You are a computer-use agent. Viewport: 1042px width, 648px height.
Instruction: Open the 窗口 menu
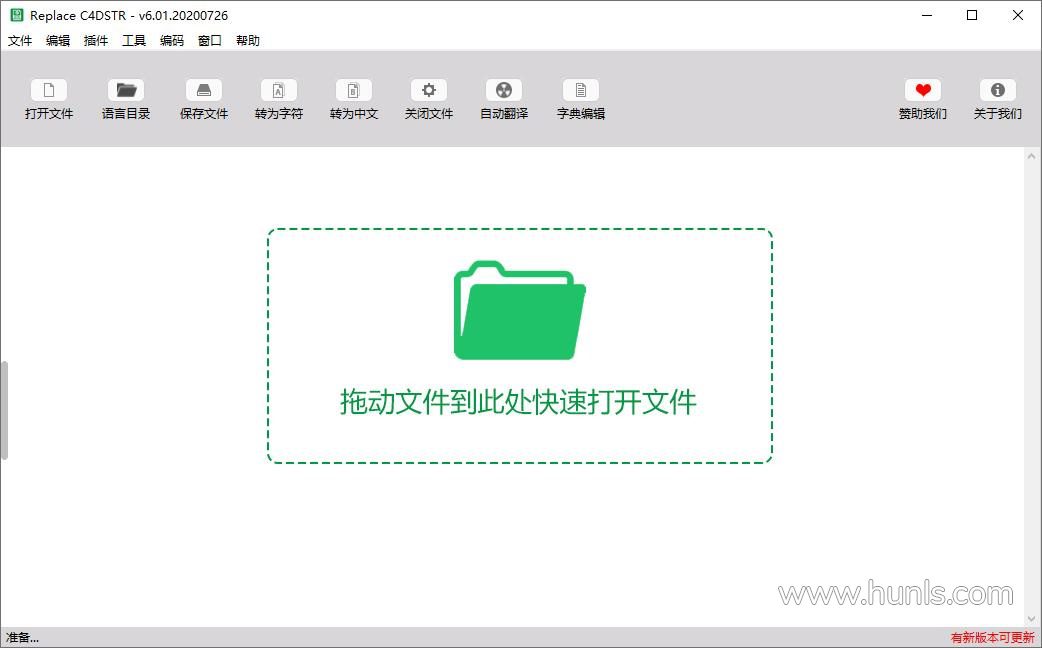point(210,41)
